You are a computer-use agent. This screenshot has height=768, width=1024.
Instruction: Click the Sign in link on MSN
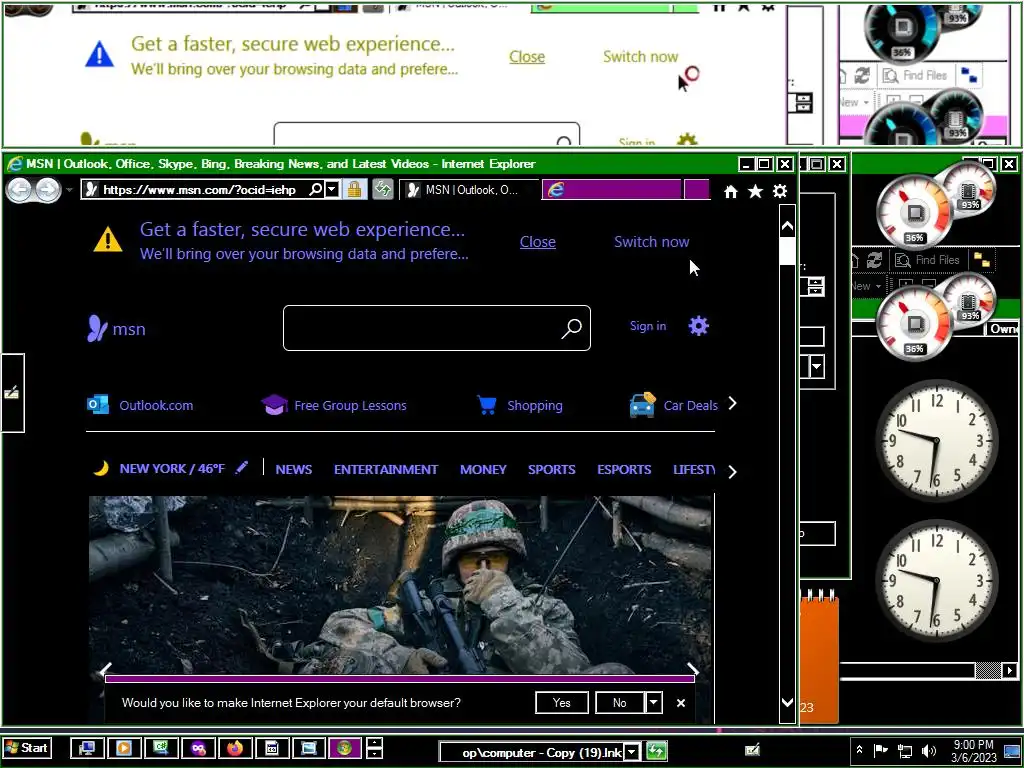(x=648, y=326)
